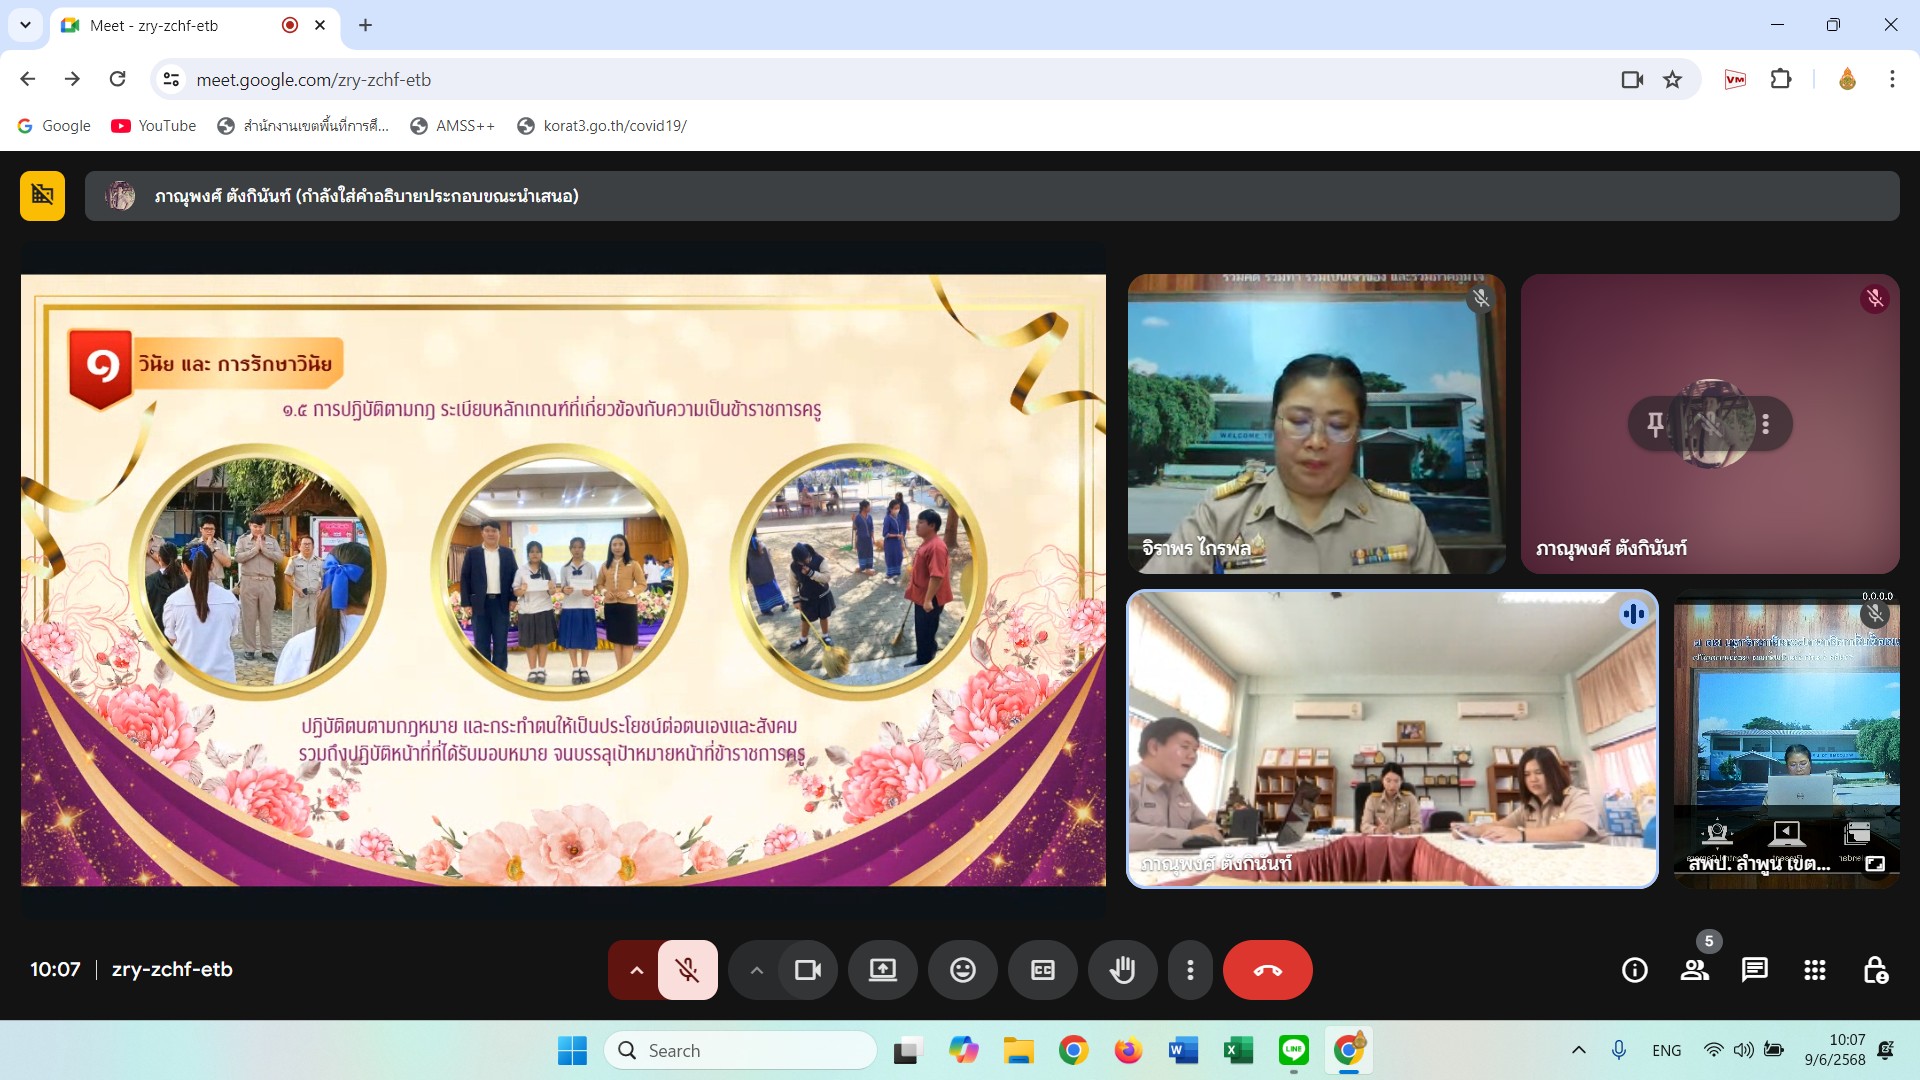
Task: Raise hand in the meeting
Action: (1123, 970)
